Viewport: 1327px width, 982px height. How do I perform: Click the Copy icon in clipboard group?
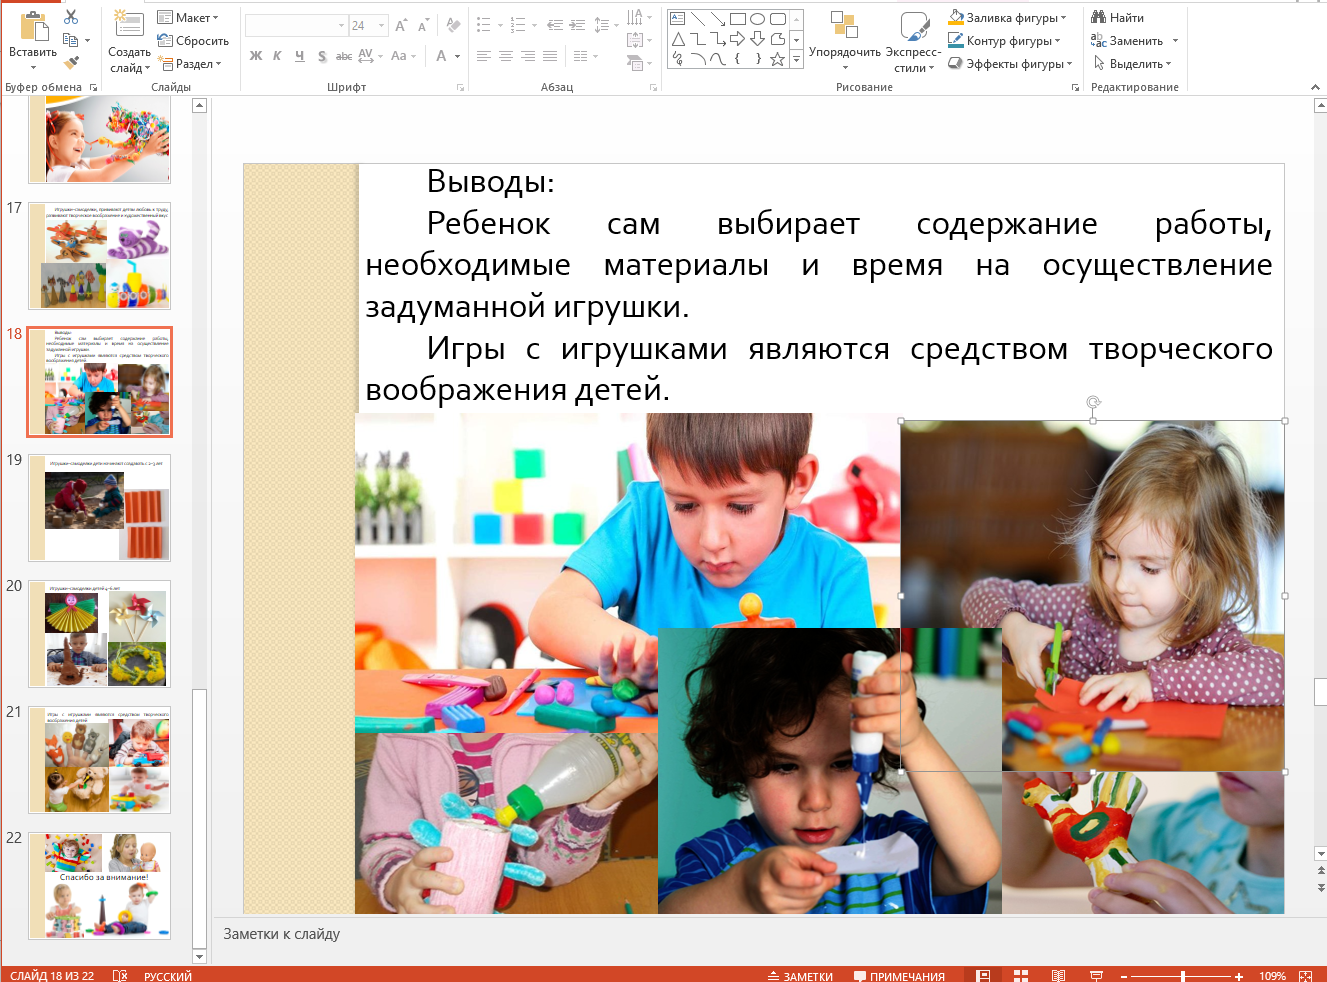(x=71, y=40)
